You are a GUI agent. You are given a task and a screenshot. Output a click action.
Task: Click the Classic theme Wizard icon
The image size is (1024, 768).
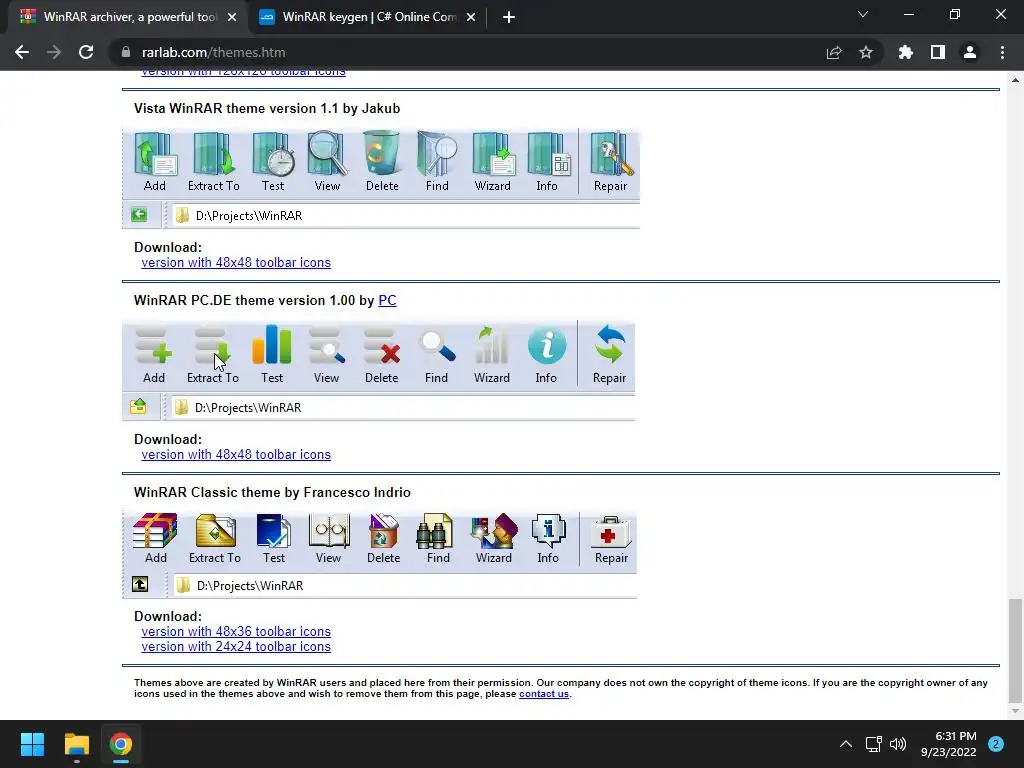(x=494, y=530)
